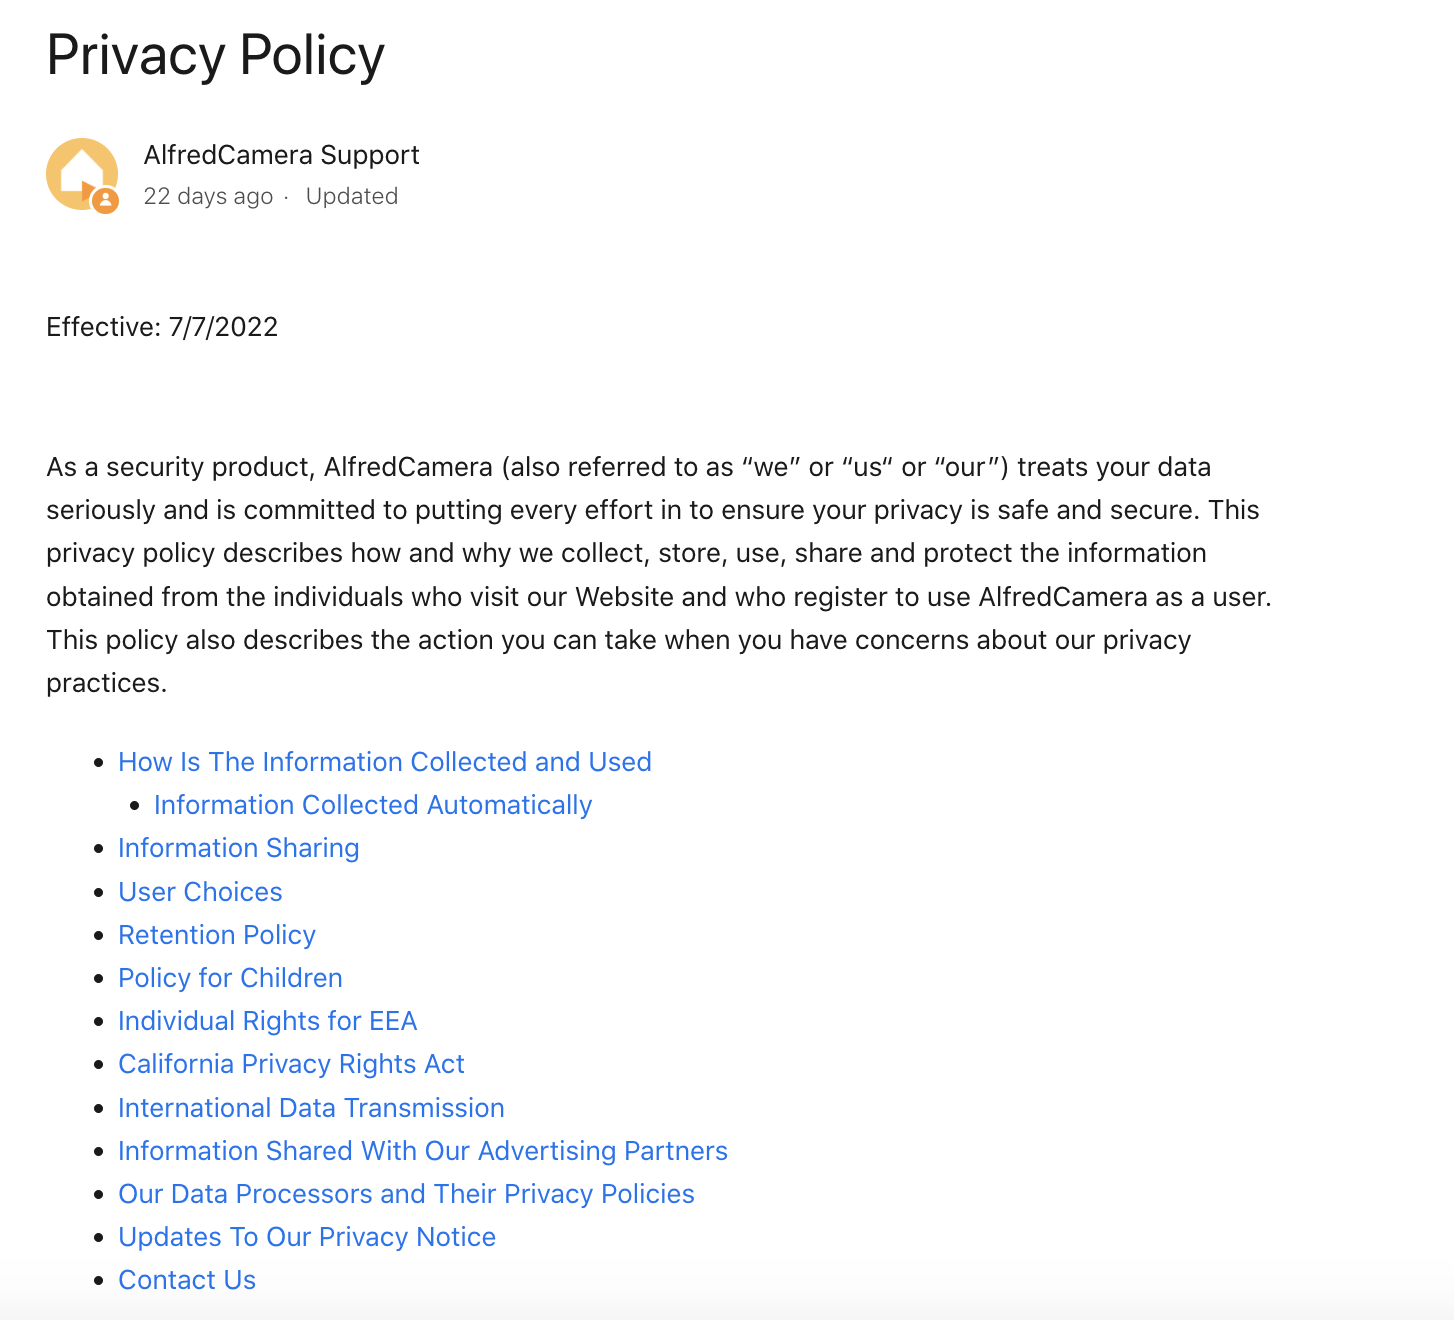Click the small user badge on the avatar
Screen dimensions: 1454x1320
tap(105, 201)
